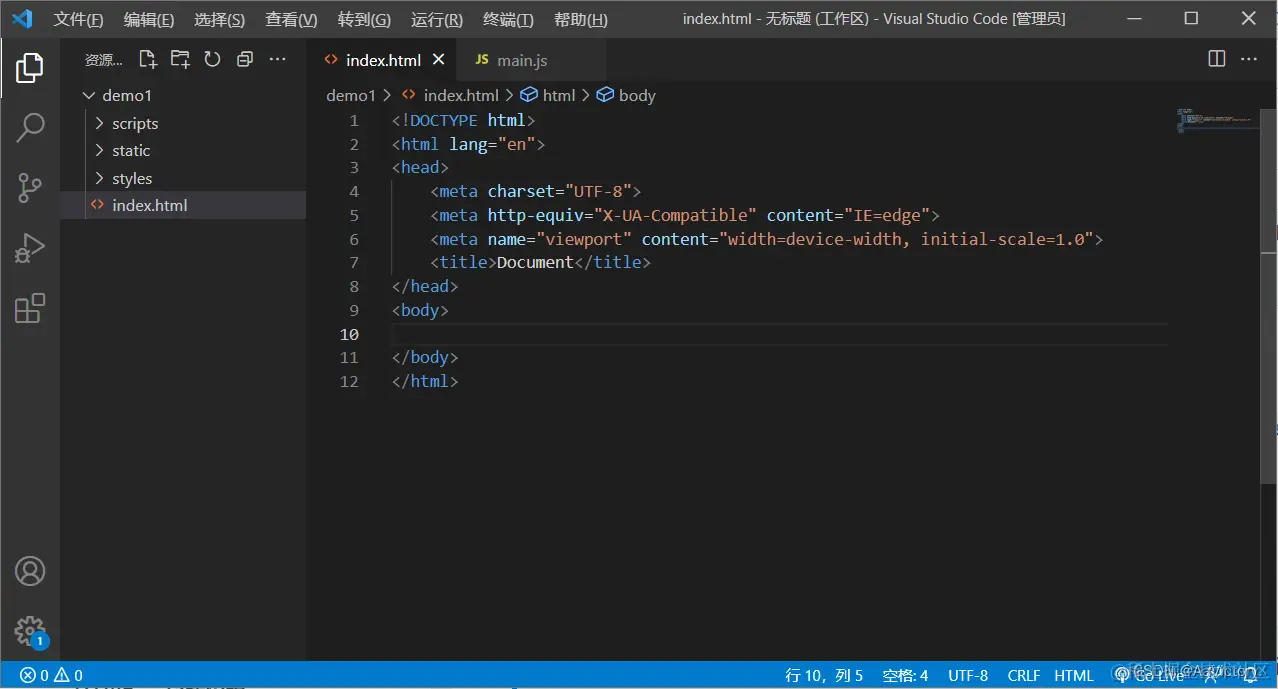Screen dimensions: 1278x689
Task: Collapse all folders in explorer
Action: (x=245, y=59)
